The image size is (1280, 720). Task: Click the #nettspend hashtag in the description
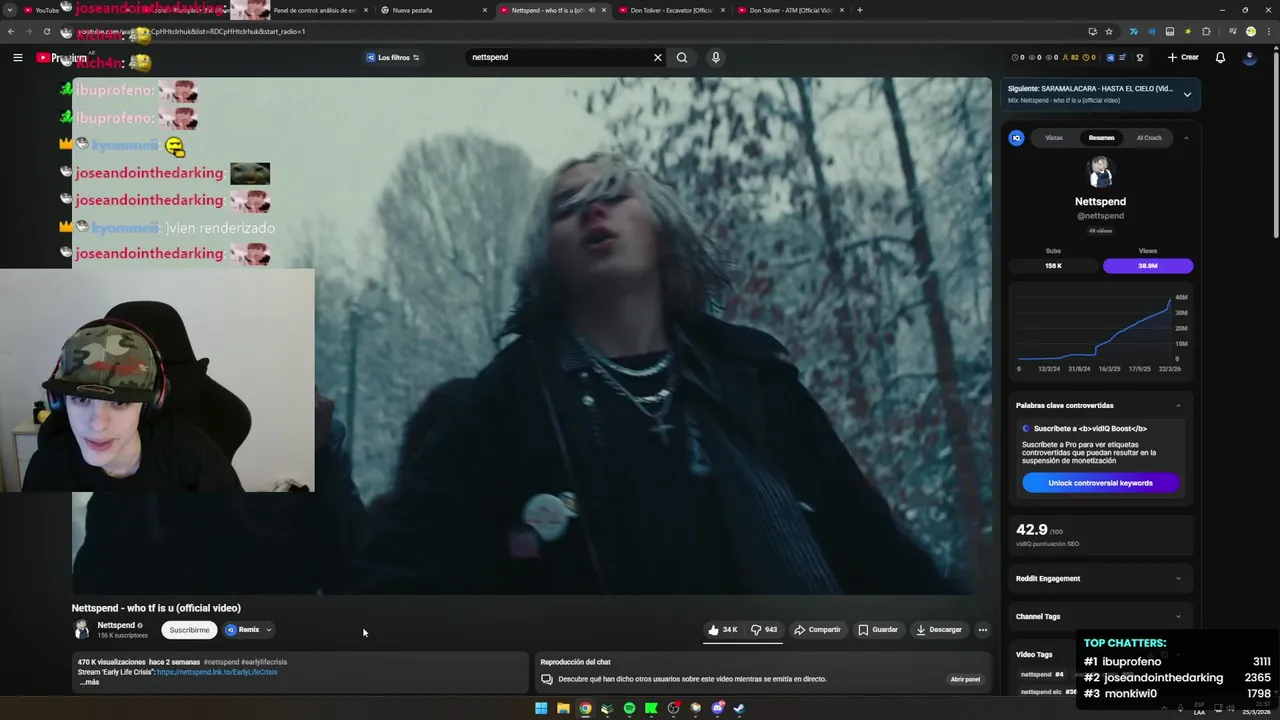point(221,662)
